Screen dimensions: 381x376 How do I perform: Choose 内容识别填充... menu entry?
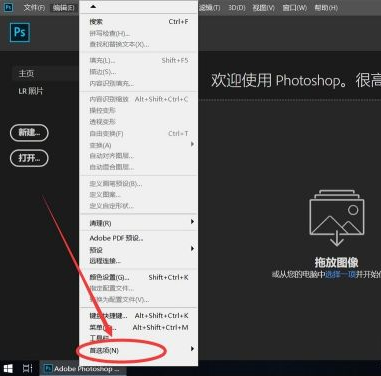[138, 83]
